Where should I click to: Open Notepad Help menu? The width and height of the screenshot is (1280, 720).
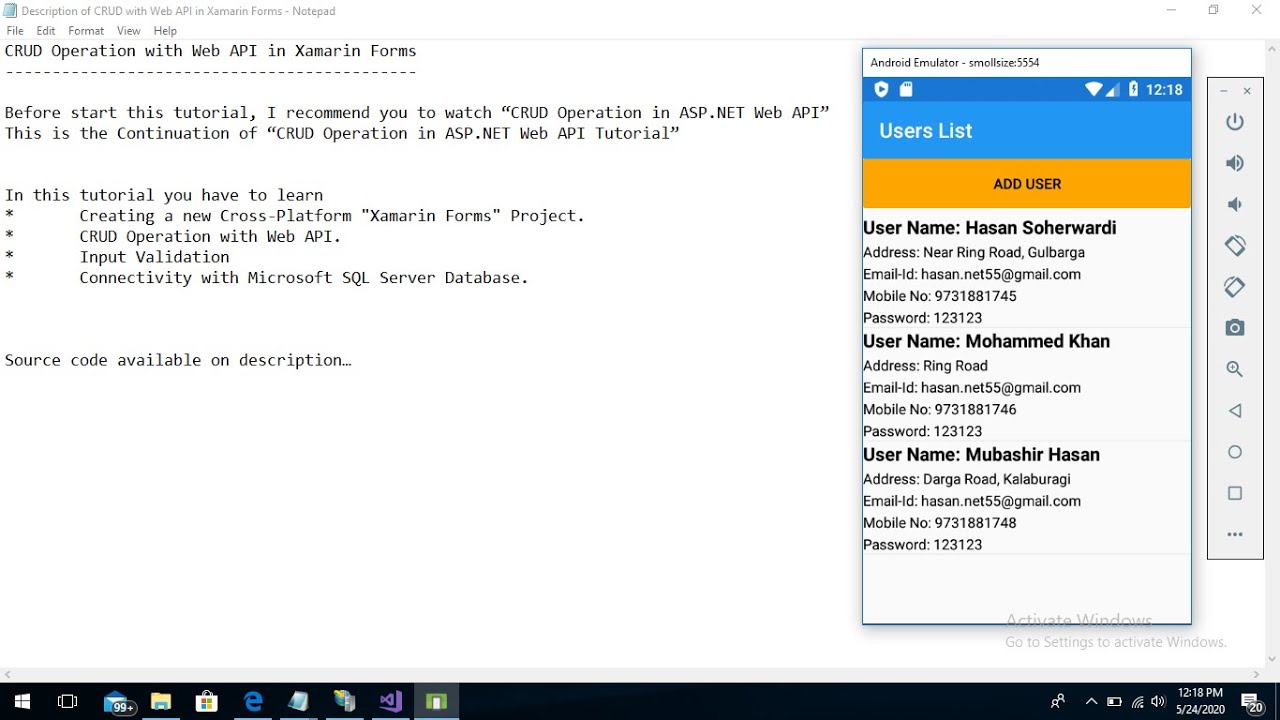(x=165, y=31)
